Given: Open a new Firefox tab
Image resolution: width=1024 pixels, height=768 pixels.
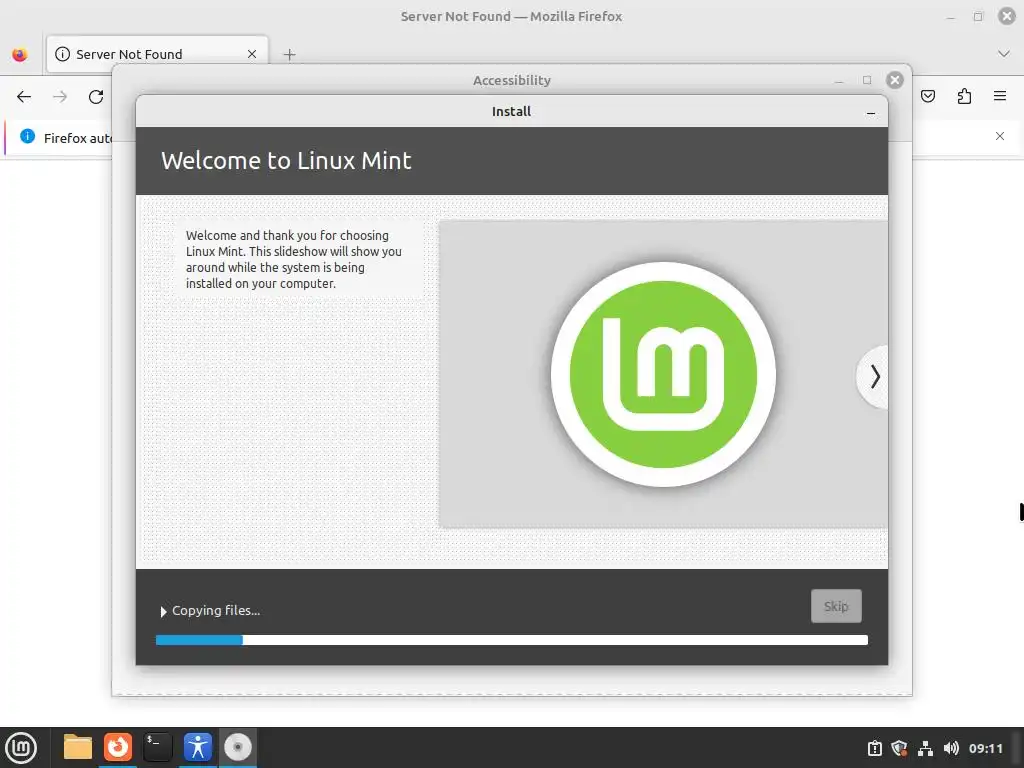Looking at the screenshot, I should click(x=289, y=55).
